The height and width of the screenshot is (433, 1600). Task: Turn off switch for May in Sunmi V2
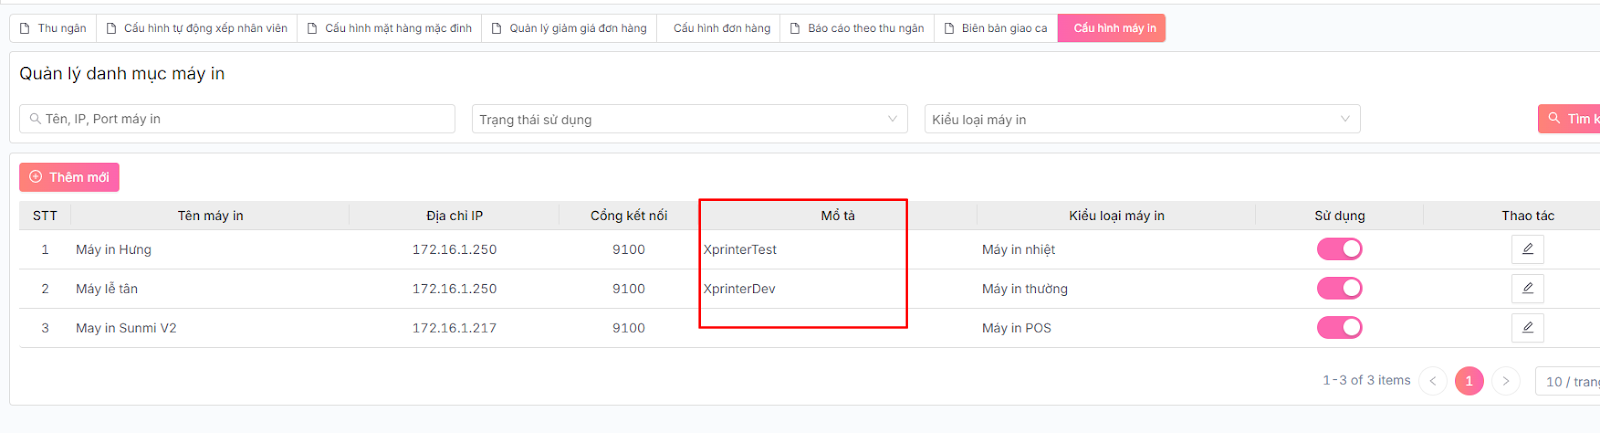(x=1339, y=327)
